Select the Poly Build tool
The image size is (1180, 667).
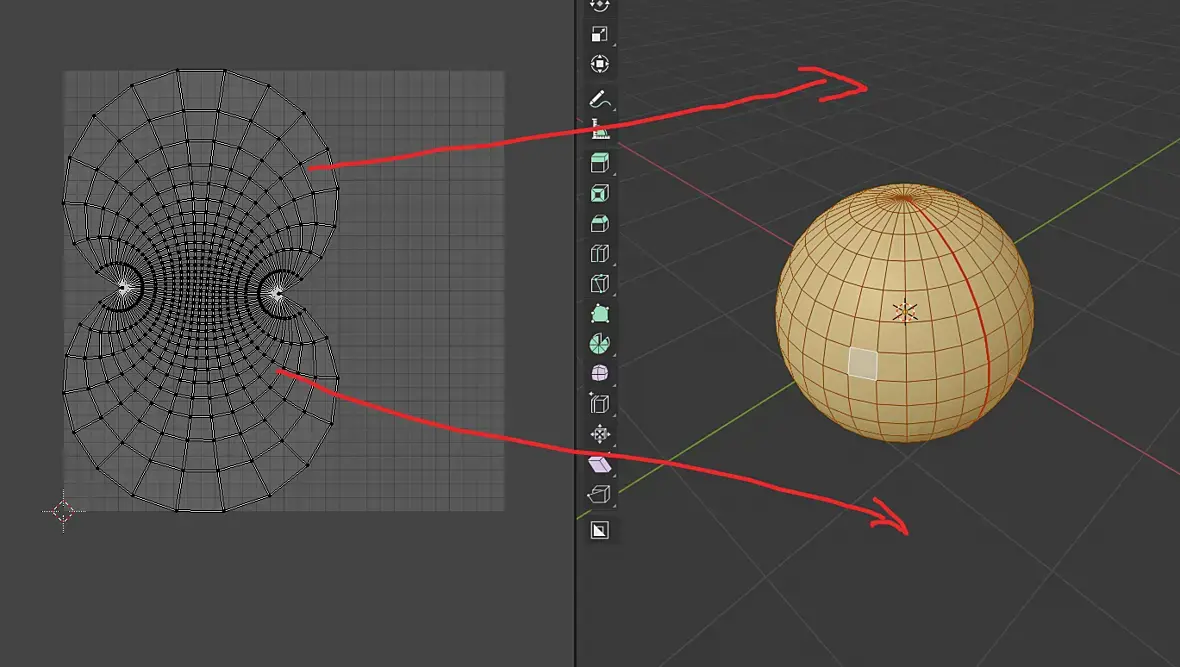[599, 314]
